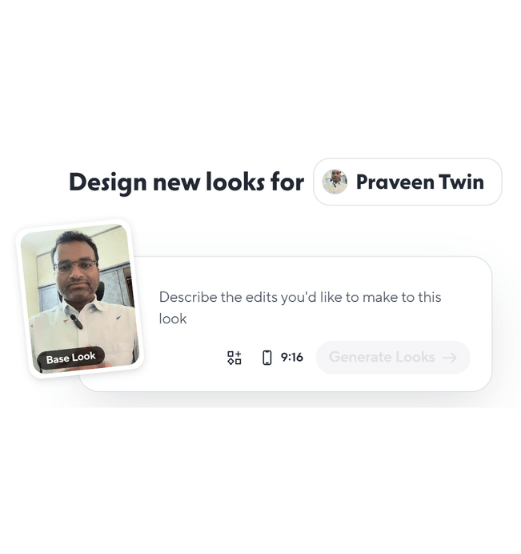Select the 9:16 aspect ratio label

(x=292, y=357)
